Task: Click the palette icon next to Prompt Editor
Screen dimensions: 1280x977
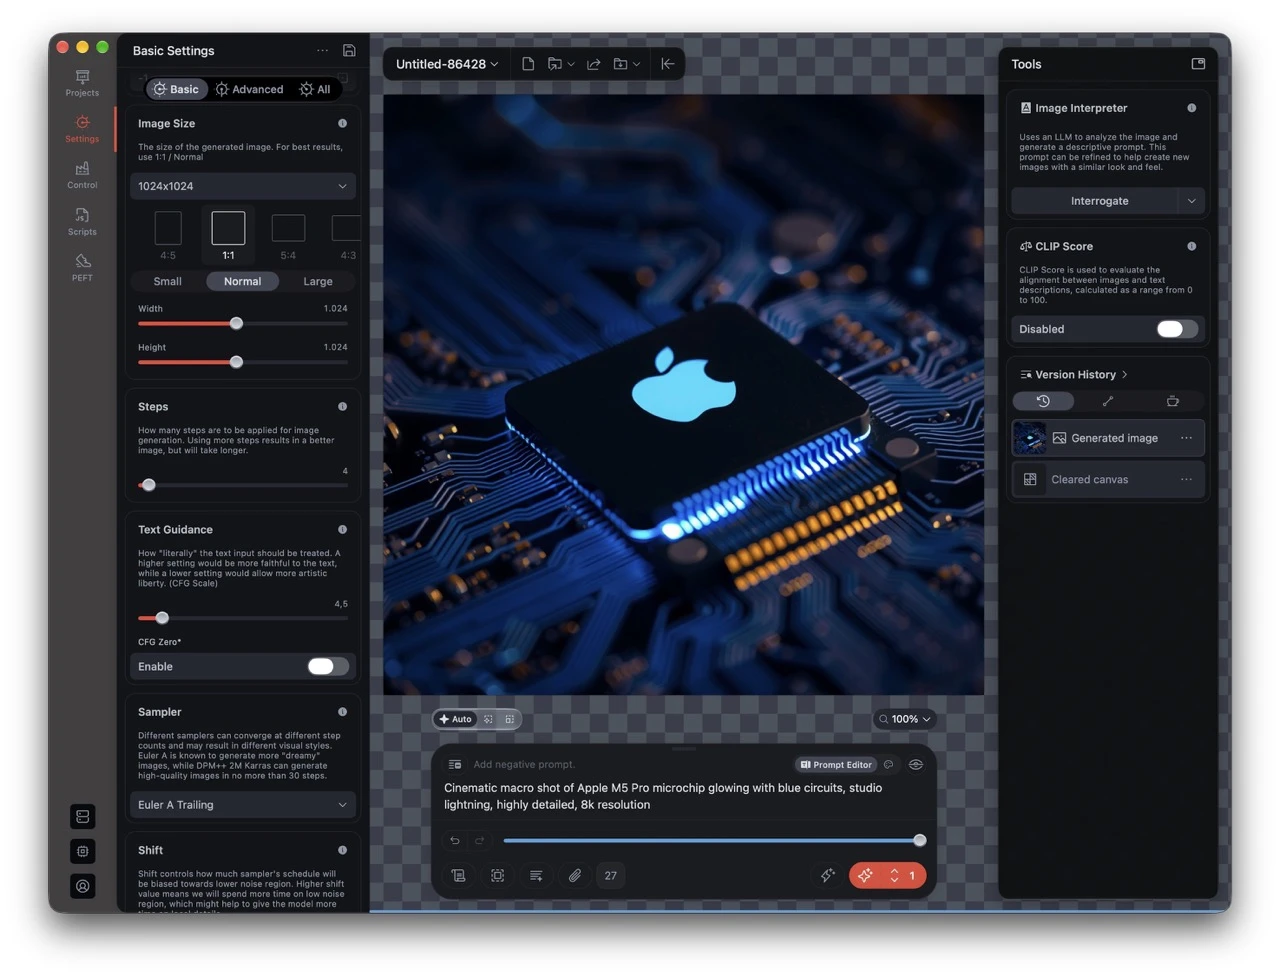Action: coord(888,765)
